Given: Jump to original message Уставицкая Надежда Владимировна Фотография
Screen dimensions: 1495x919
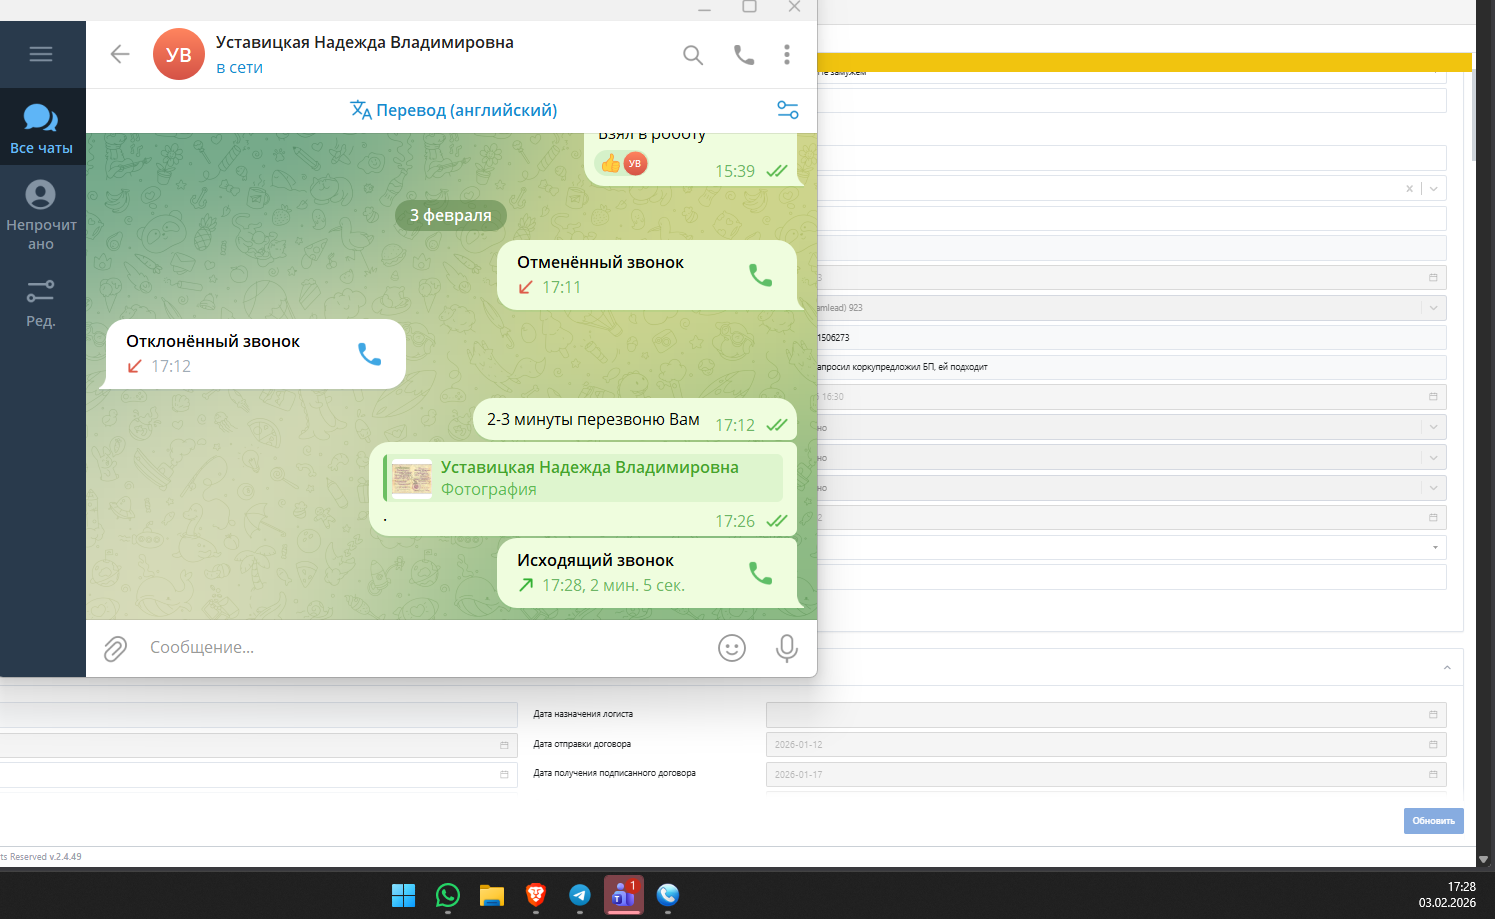Looking at the screenshot, I should pos(585,478).
